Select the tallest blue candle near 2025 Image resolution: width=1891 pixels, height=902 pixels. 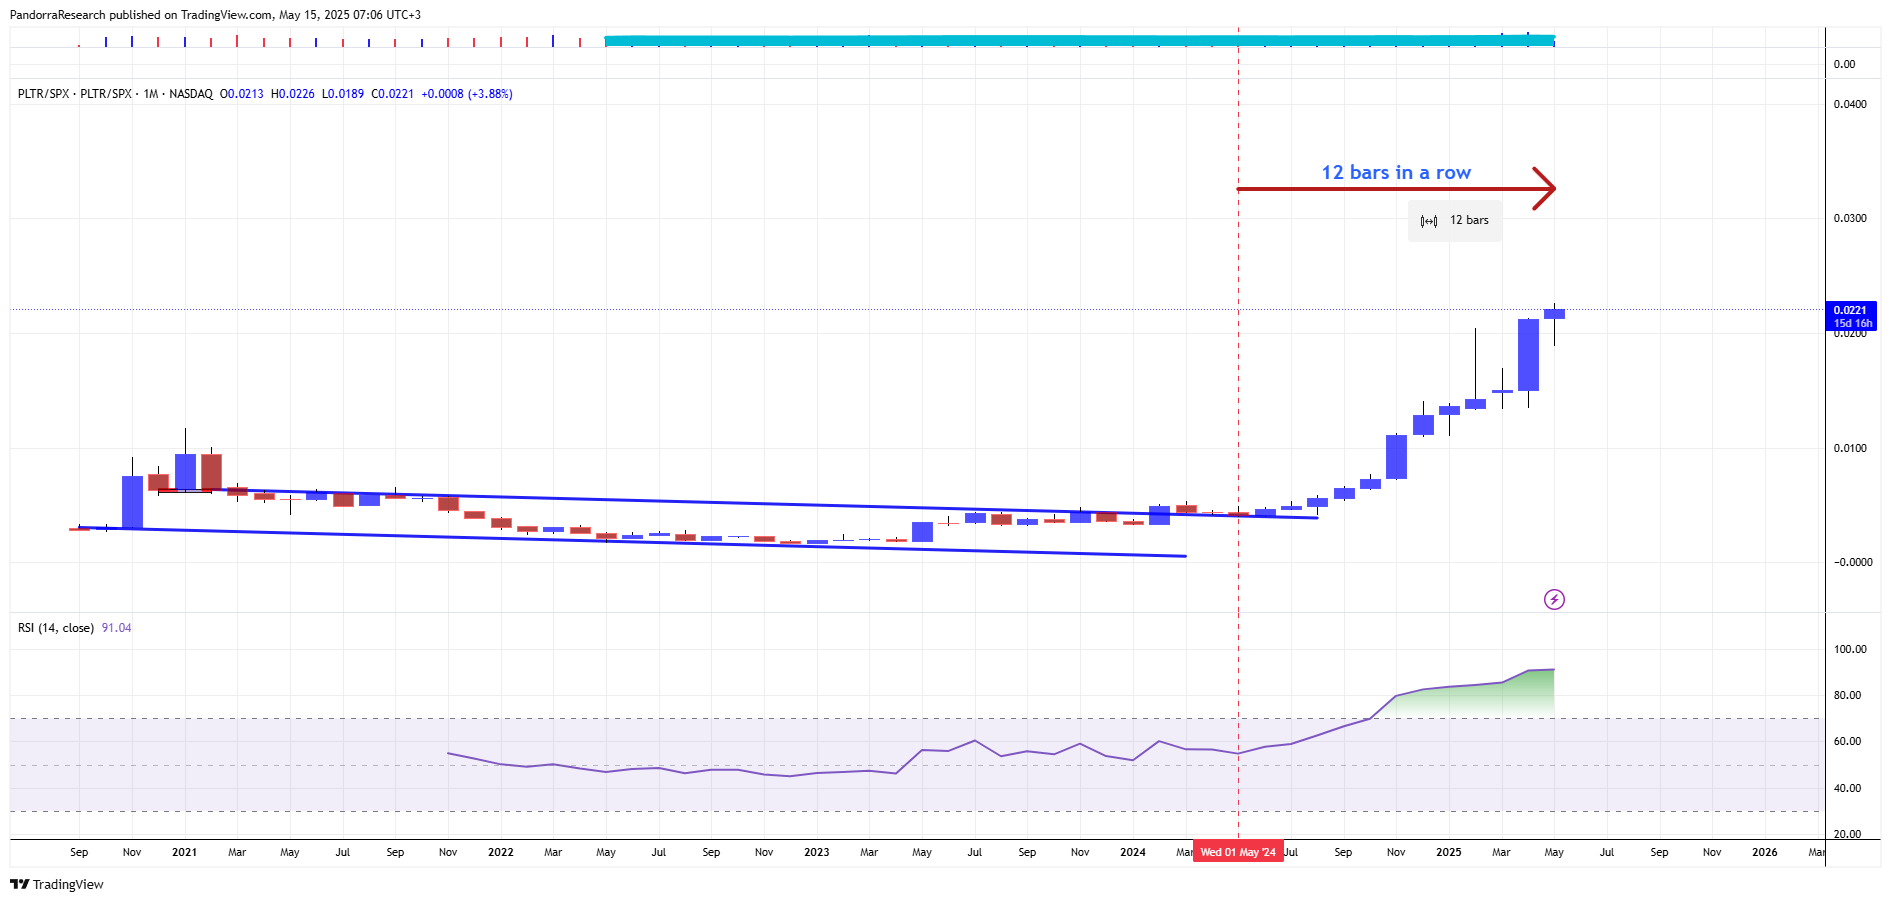click(1528, 355)
